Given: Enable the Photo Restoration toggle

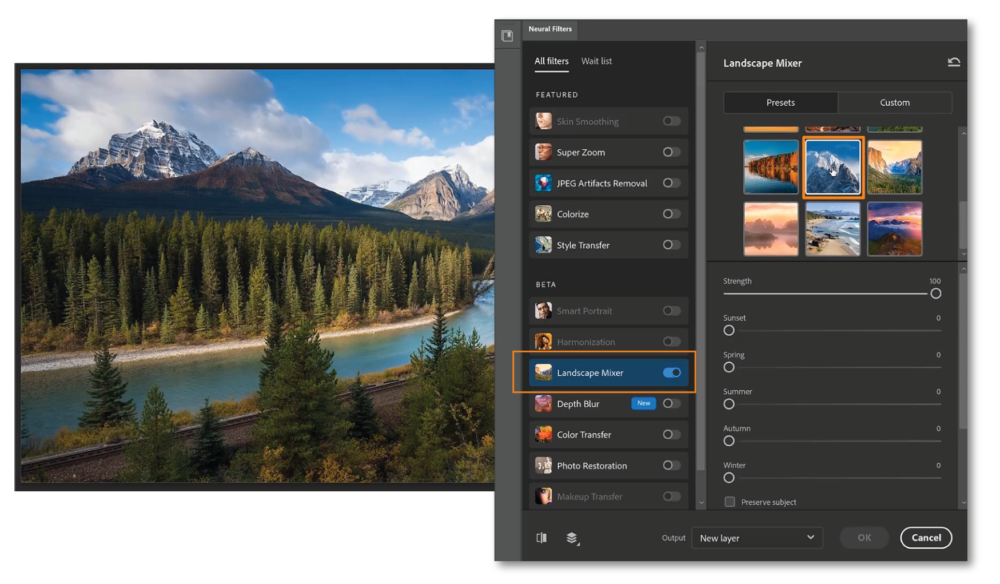Looking at the screenshot, I should click(672, 465).
